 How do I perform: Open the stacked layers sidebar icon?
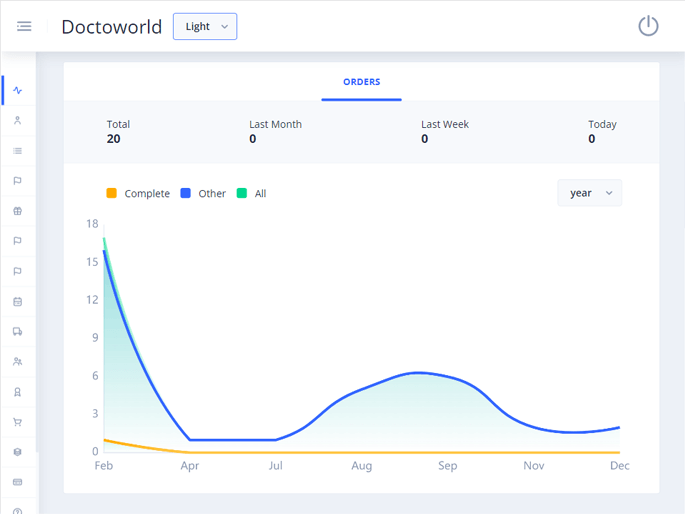tap(18, 452)
